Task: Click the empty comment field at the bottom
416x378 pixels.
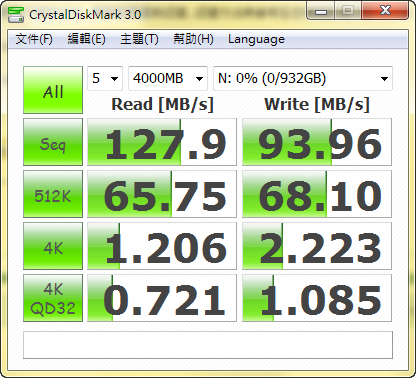Action: [208, 345]
